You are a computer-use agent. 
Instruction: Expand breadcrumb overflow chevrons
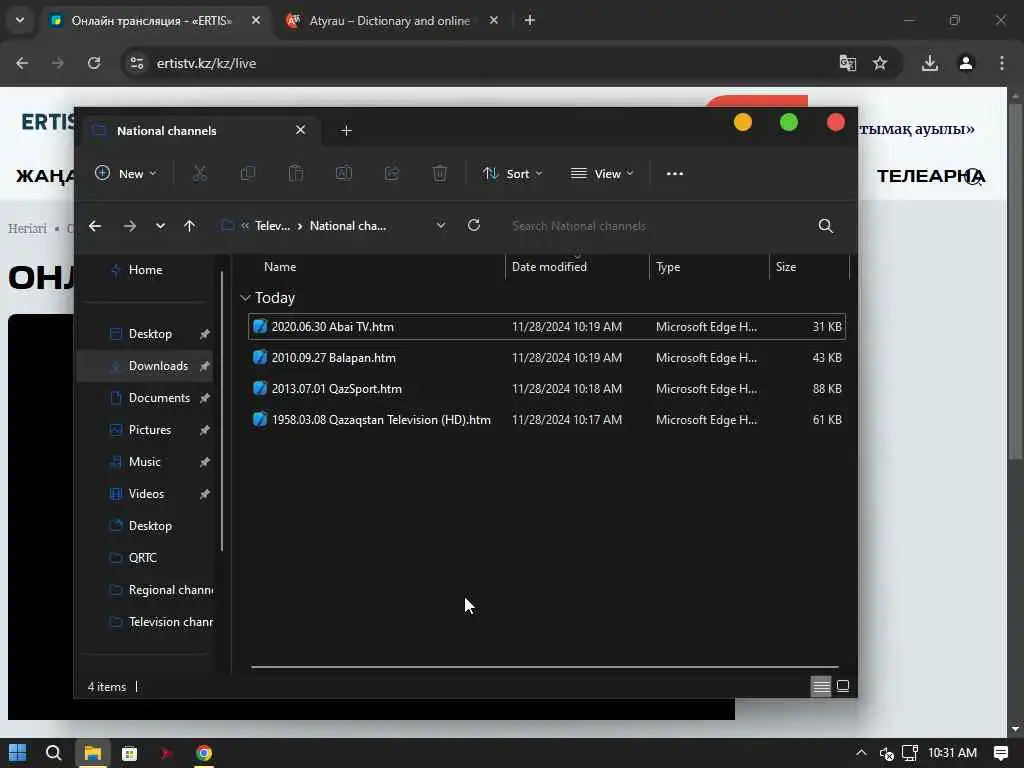245,226
